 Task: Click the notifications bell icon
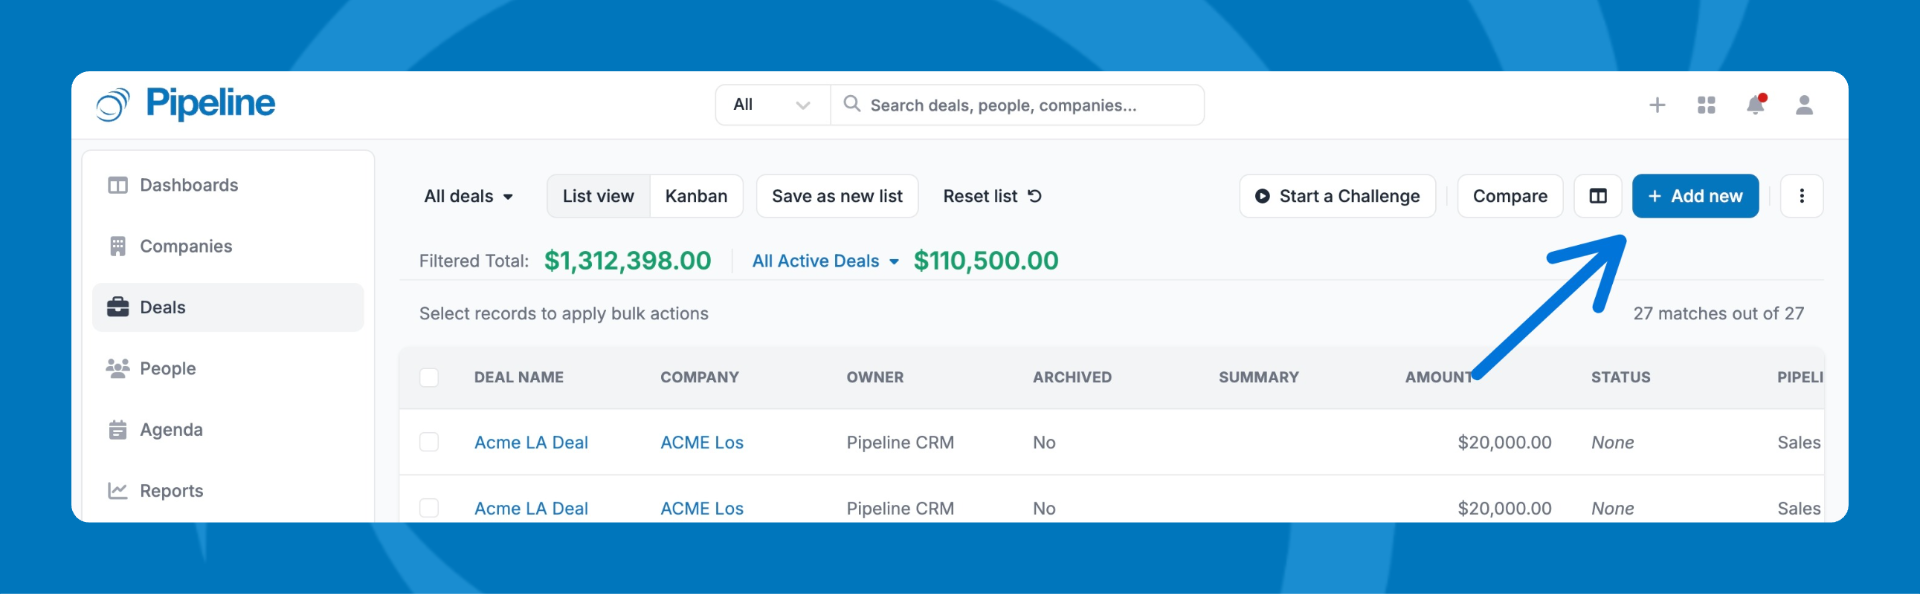pyautogui.click(x=1755, y=105)
